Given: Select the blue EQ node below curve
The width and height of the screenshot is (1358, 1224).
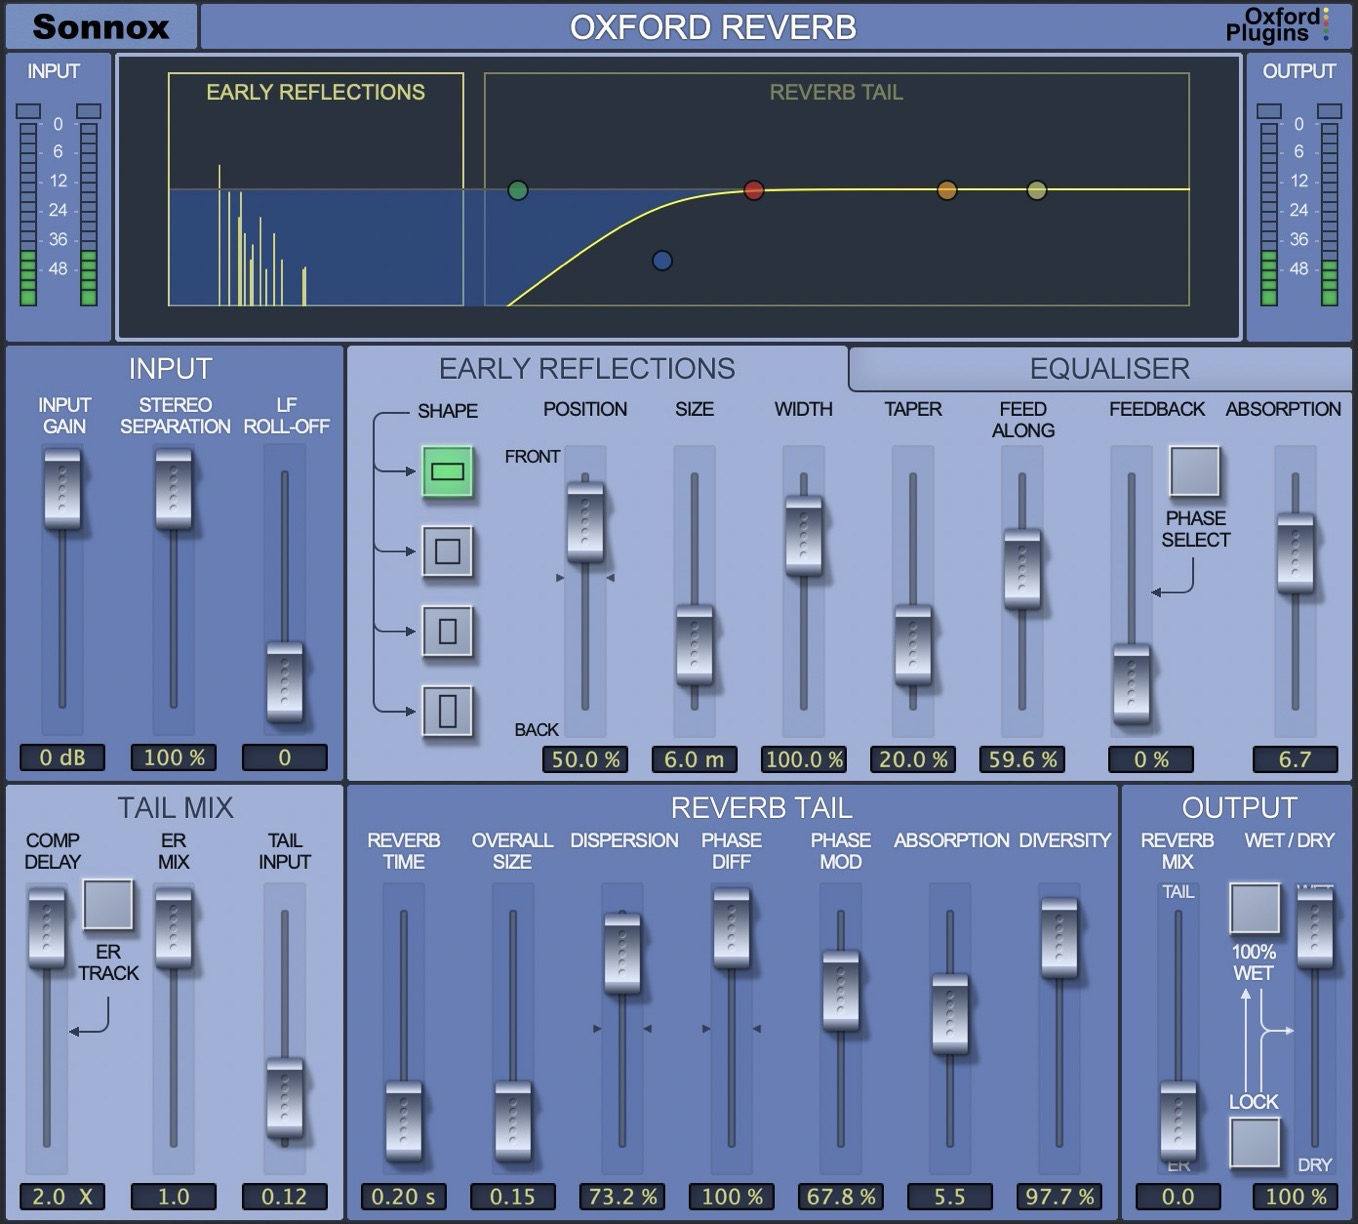Looking at the screenshot, I should coord(662,261).
